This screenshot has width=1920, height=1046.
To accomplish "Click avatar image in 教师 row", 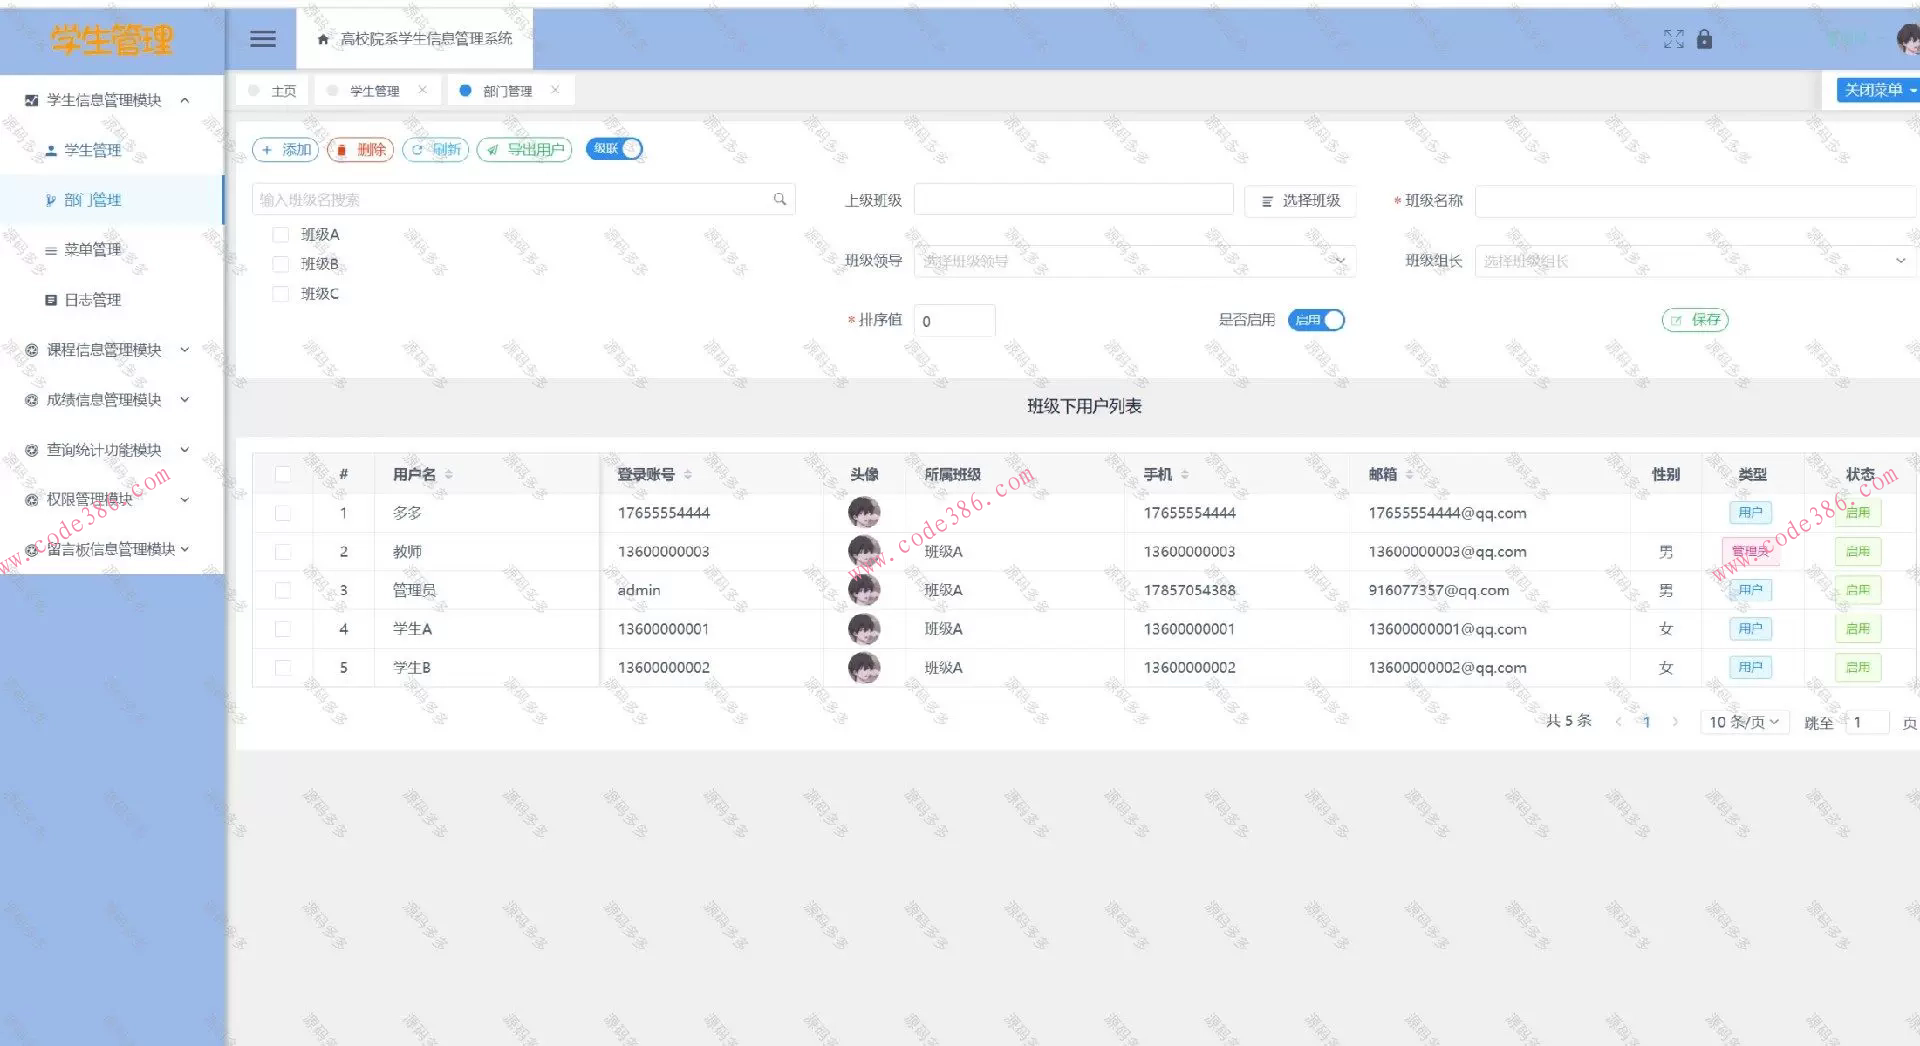I will pyautogui.click(x=864, y=551).
